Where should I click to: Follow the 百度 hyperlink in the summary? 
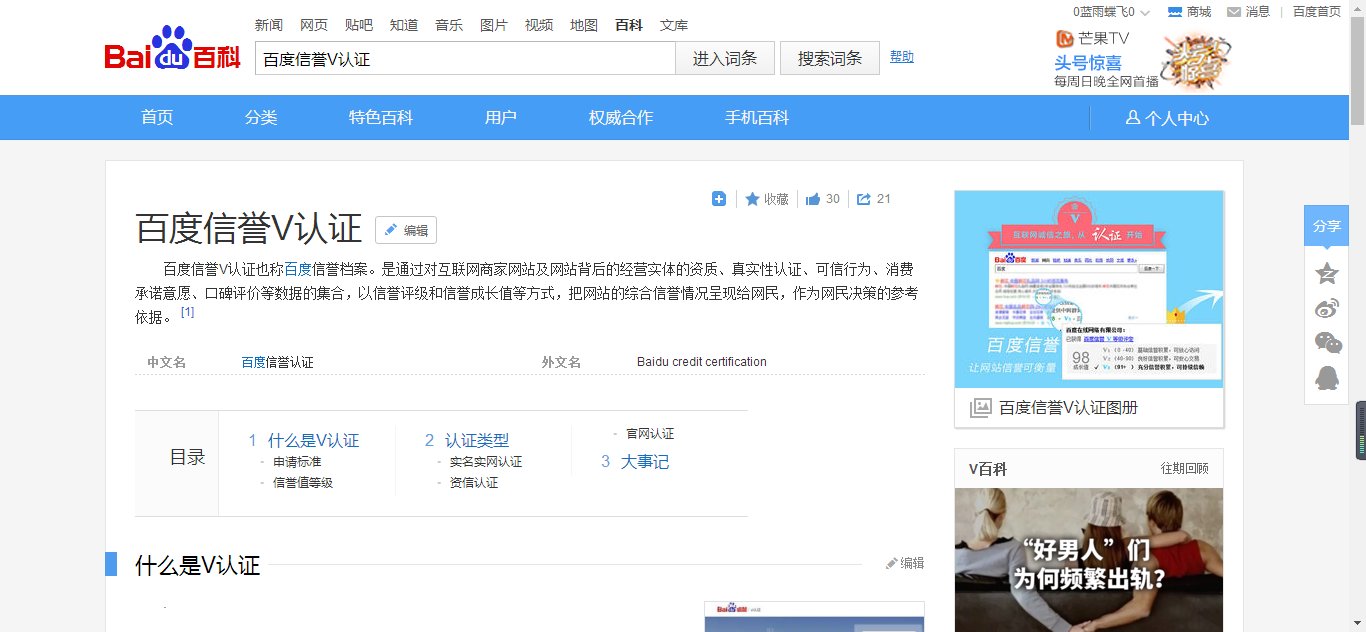[295, 269]
